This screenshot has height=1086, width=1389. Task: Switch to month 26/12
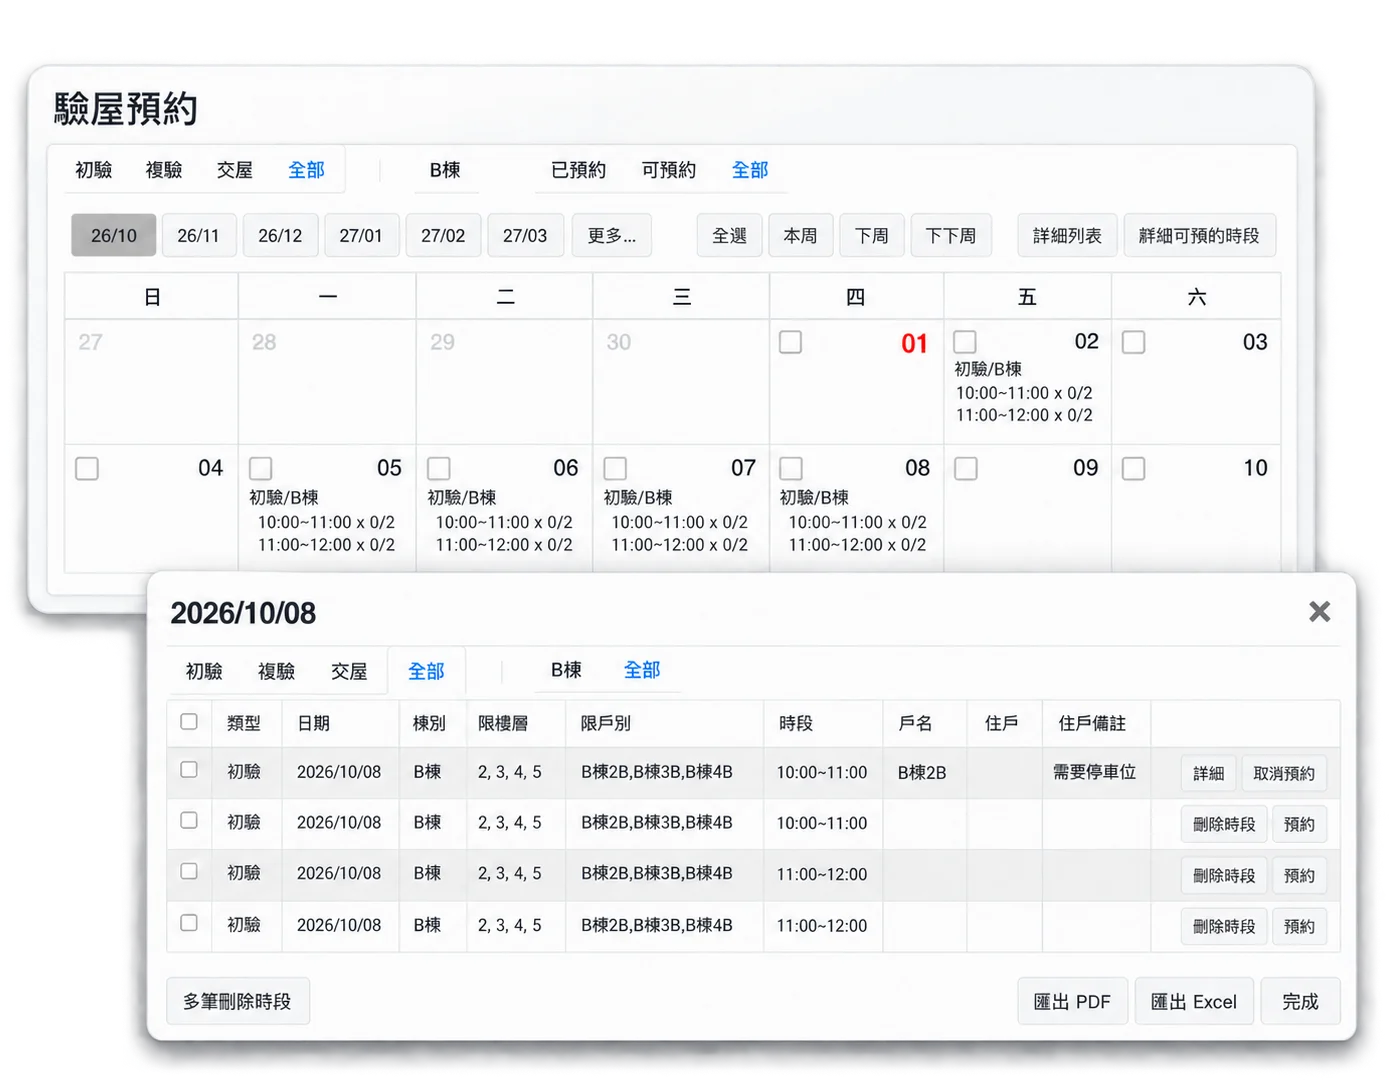(x=280, y=235)
